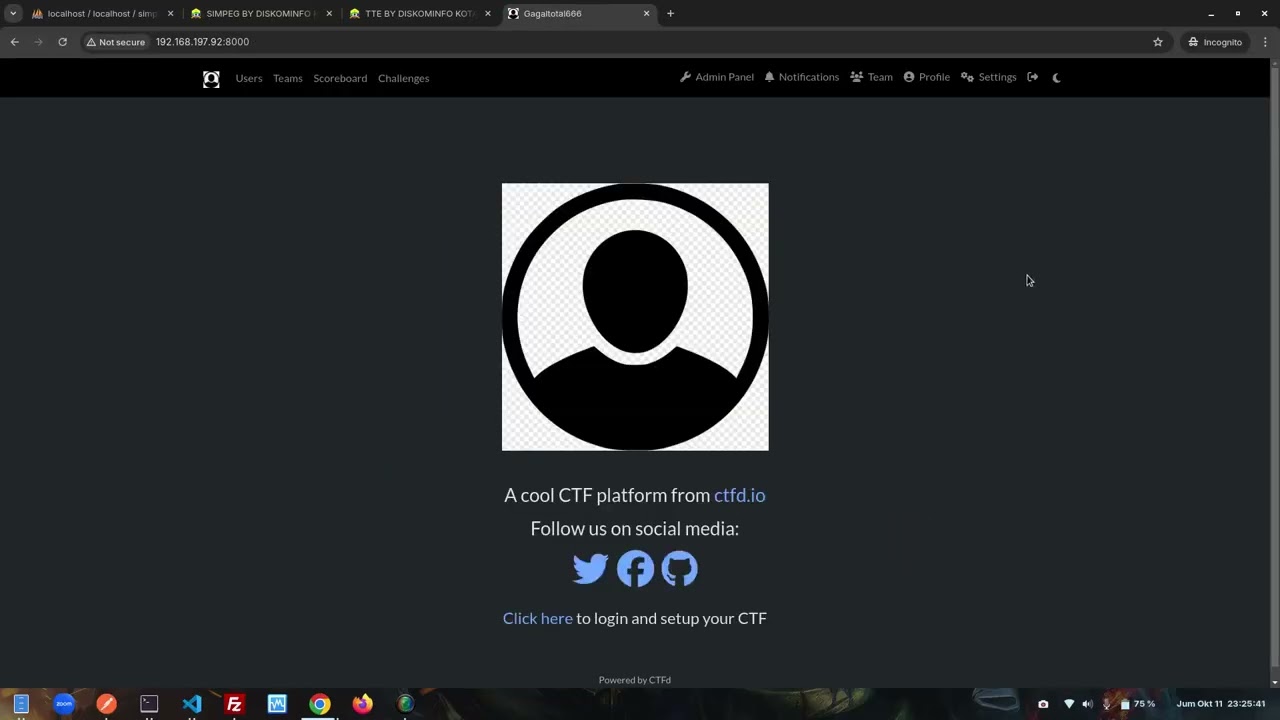Open the tab search dropdown arrow
Viewport: 1280px width, 720px height.
tap(13, 14)
